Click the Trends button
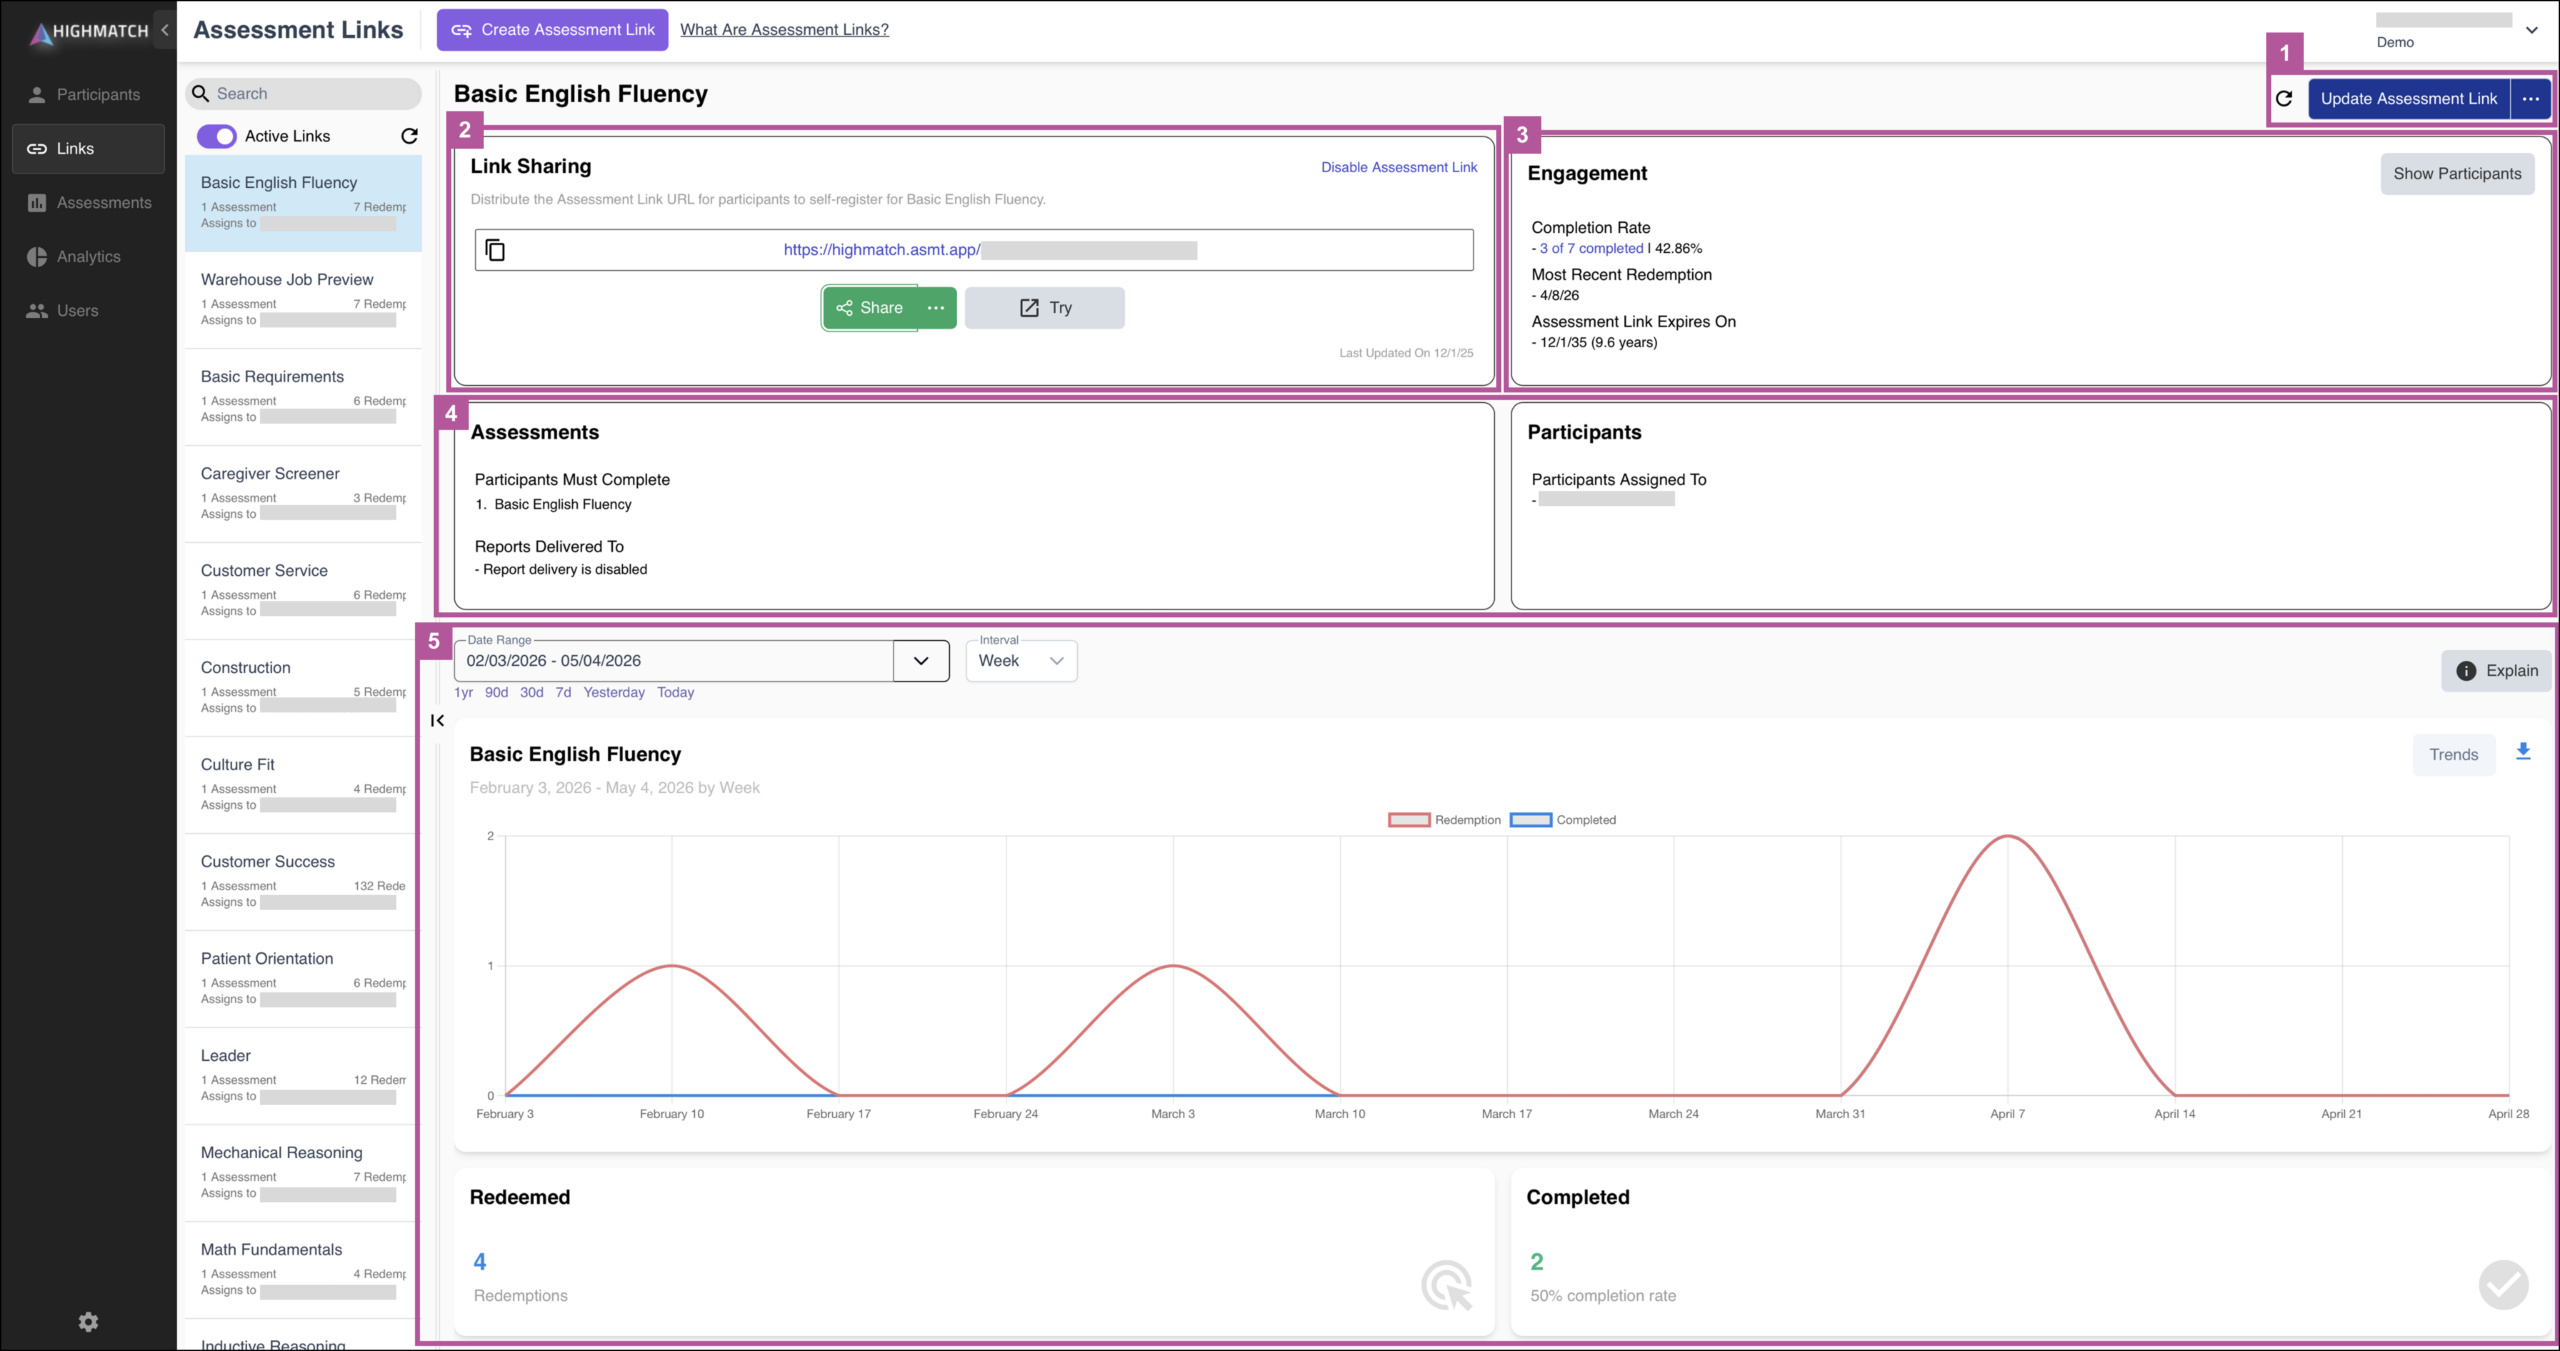The height and width of the screenshot is (1351, 2560). (x=2454, y=755)
